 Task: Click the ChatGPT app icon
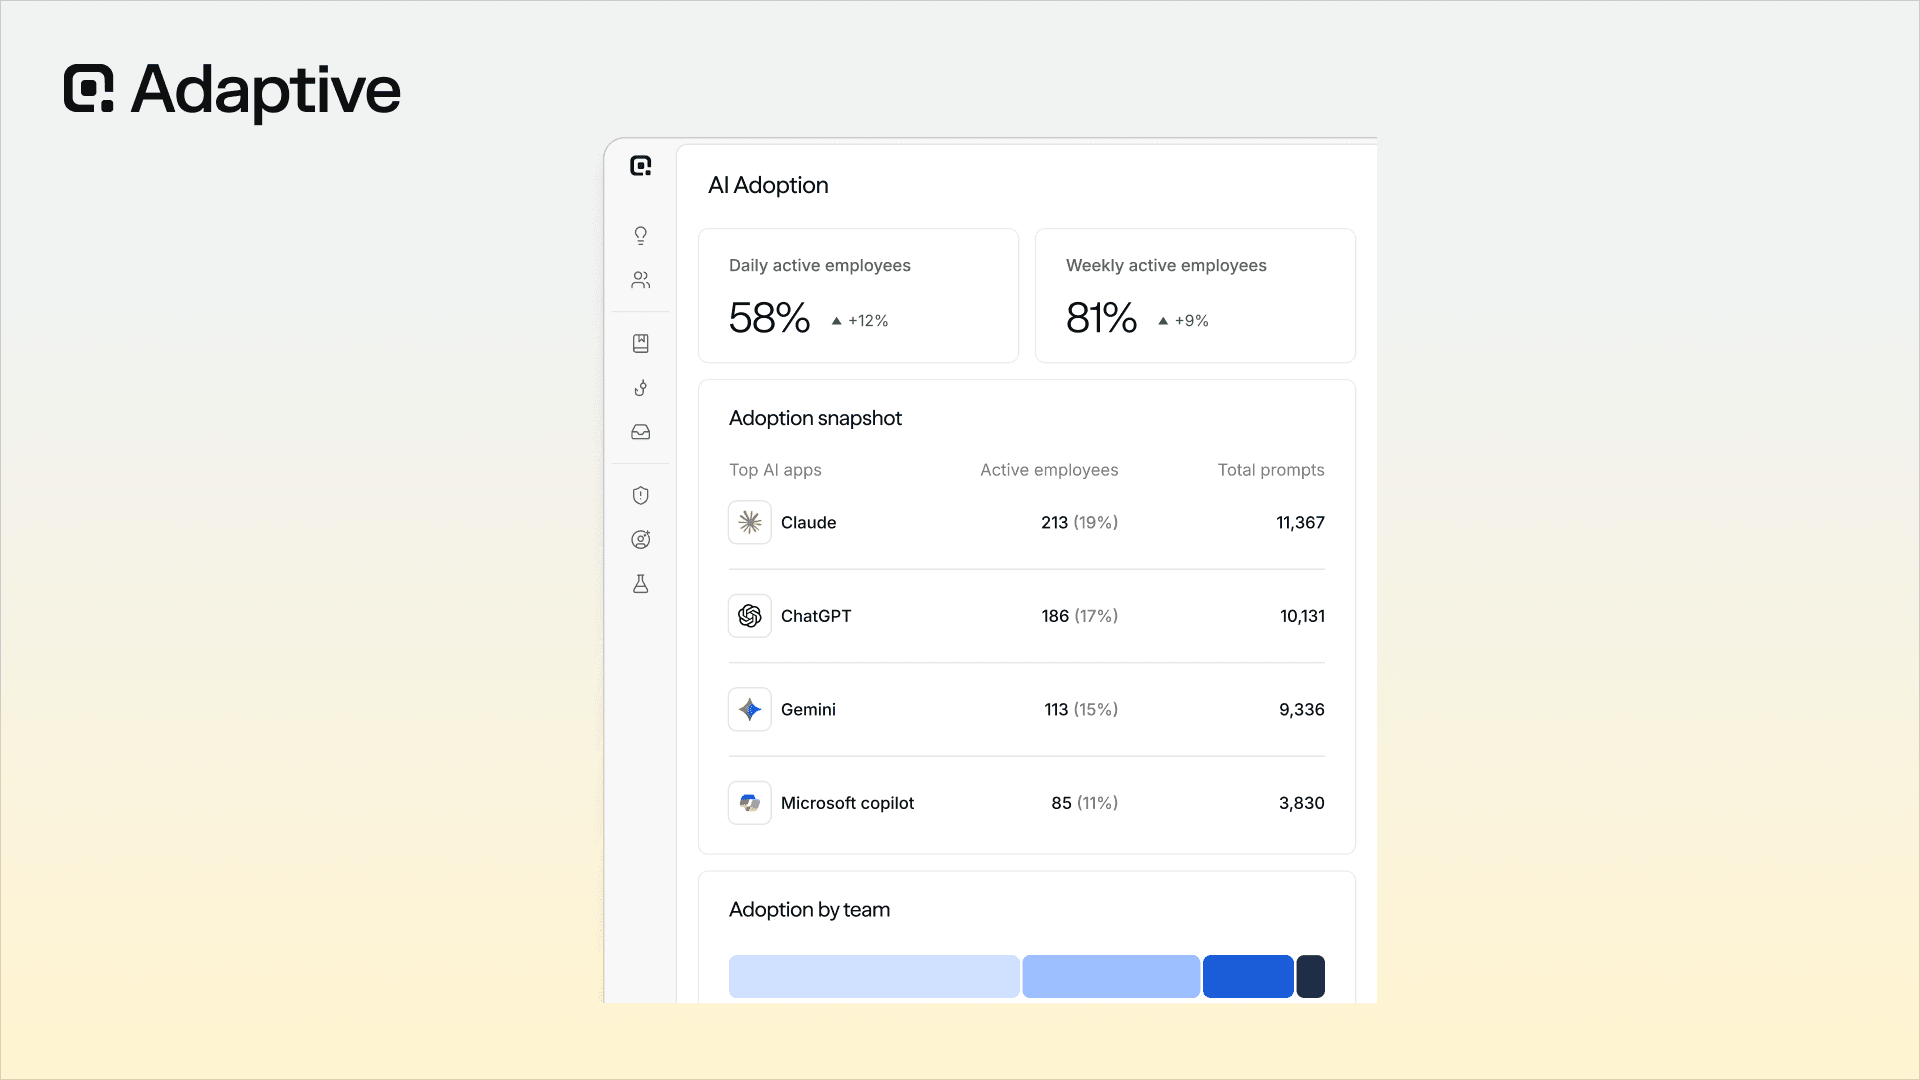click(750, 616)
